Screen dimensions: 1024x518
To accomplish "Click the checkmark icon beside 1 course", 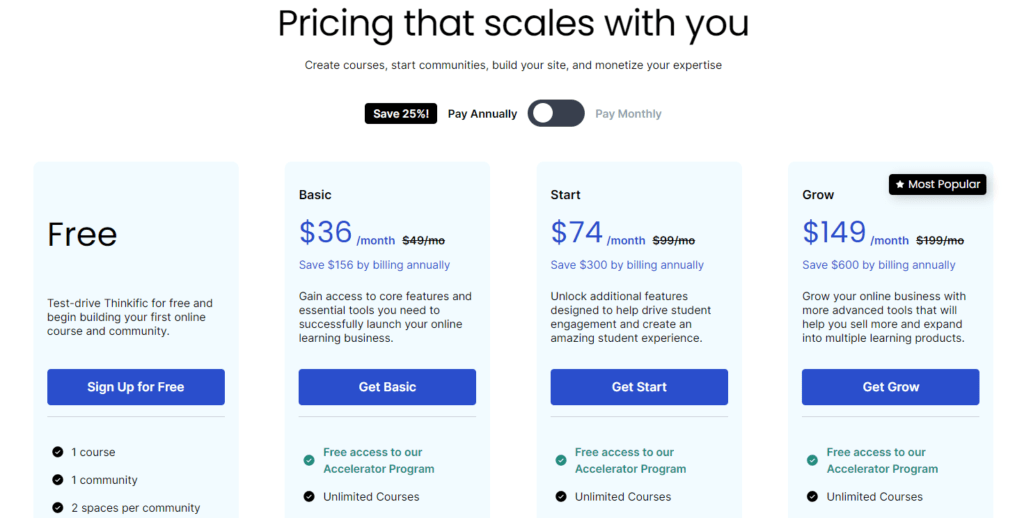I will point(57,452).
